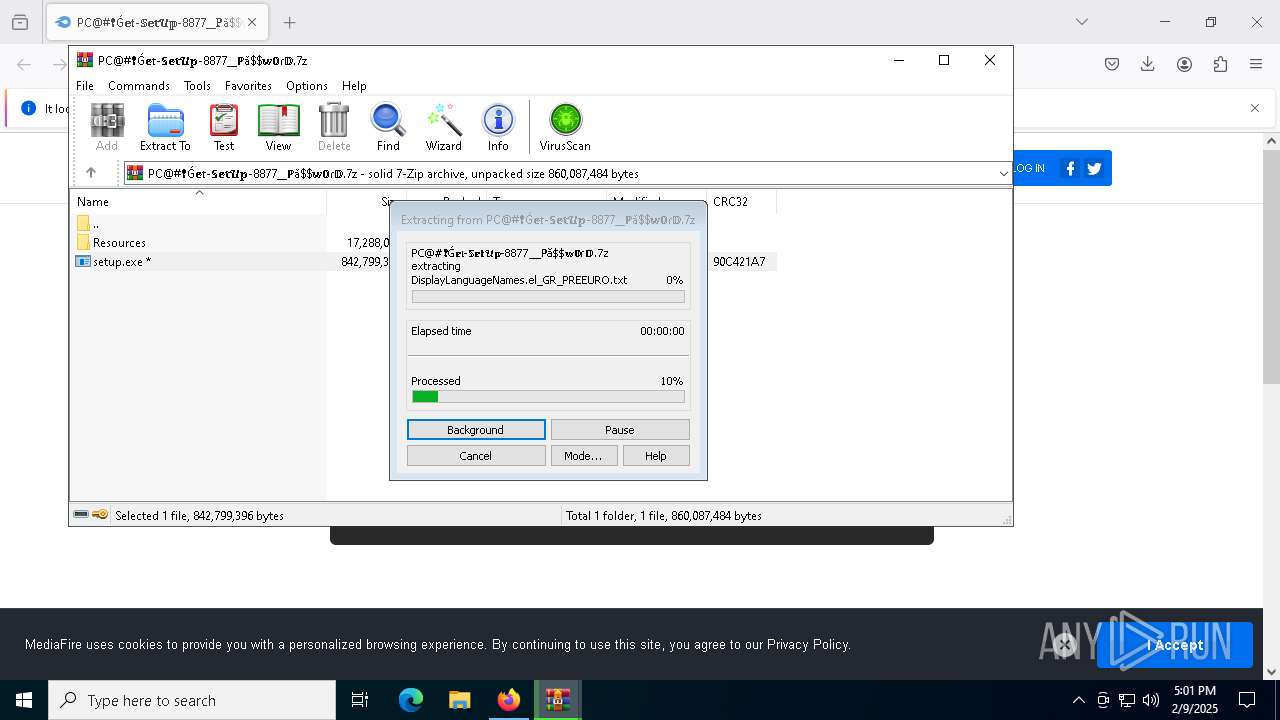This screenshot has height=720, width=1280.
Task: Click the Find toolbar icon
Action: 388,127
